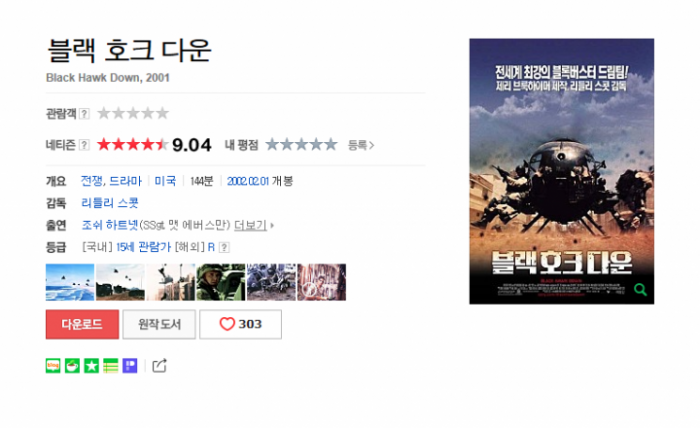
Task: Open the 전쟁 genre link
Action: click(x=92, y=181)
